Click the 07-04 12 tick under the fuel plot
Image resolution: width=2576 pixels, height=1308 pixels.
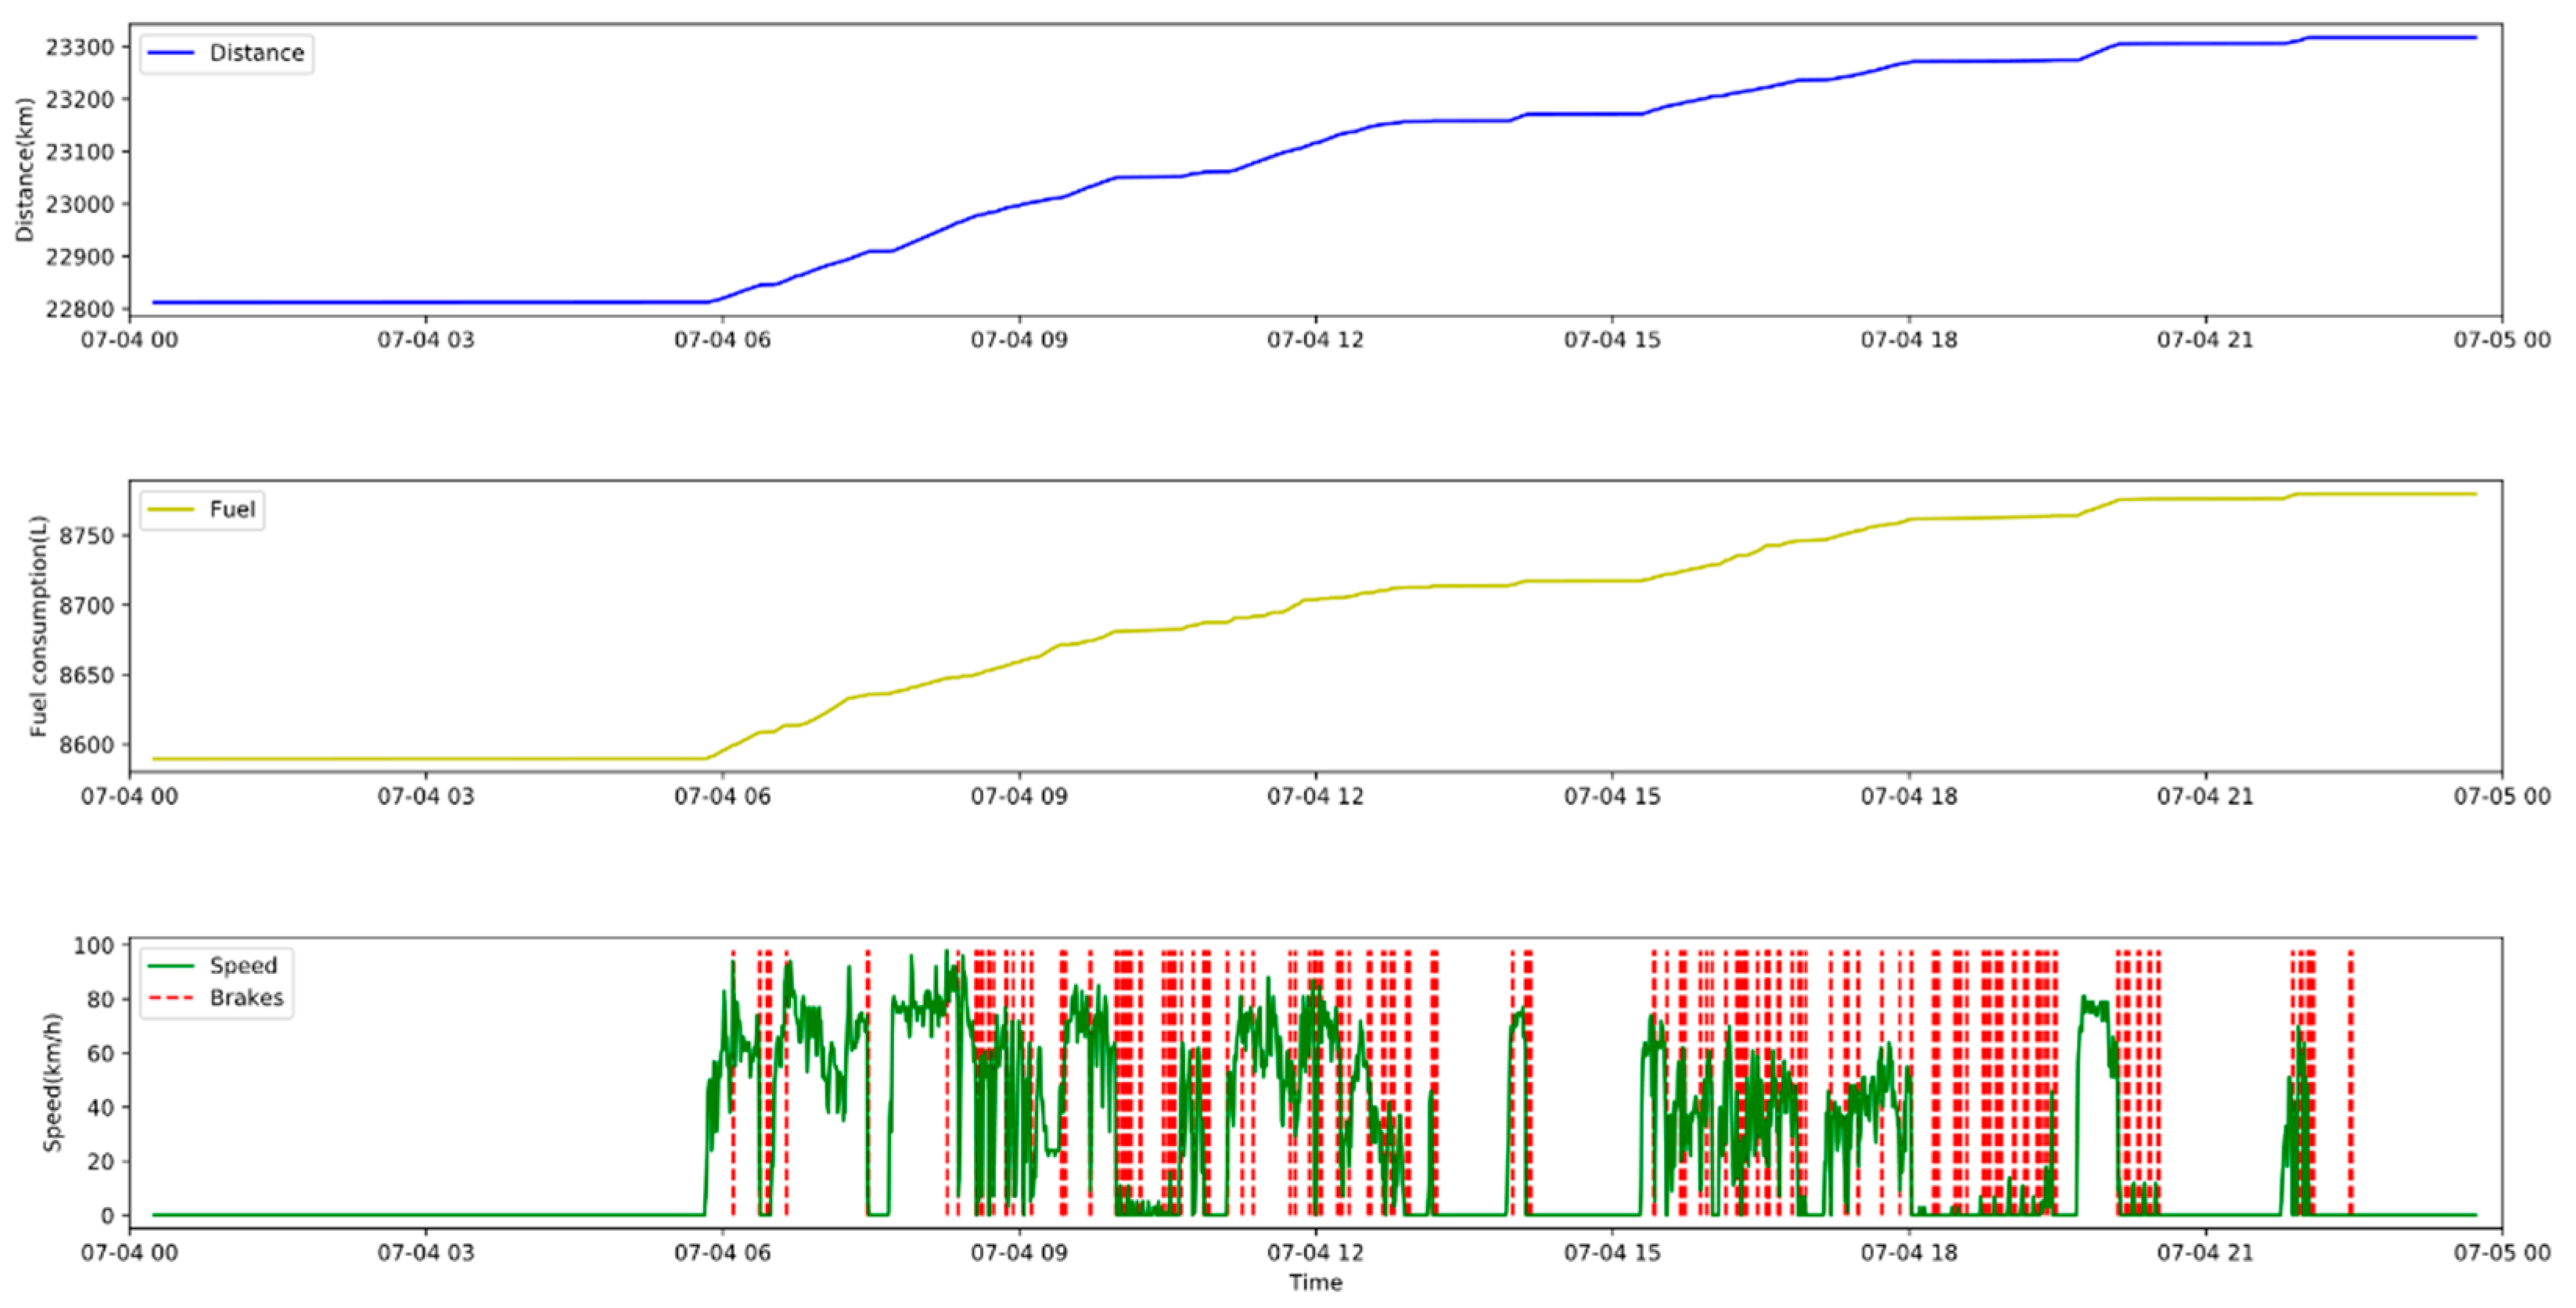click(1315, 797)
